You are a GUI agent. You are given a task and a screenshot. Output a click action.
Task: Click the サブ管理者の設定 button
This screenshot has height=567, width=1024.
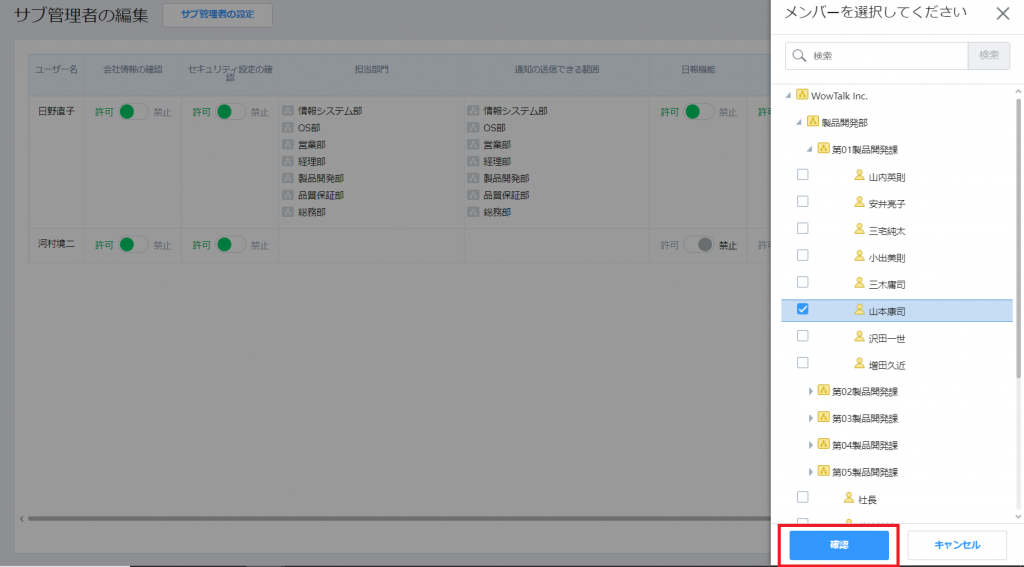click(217, 15)
